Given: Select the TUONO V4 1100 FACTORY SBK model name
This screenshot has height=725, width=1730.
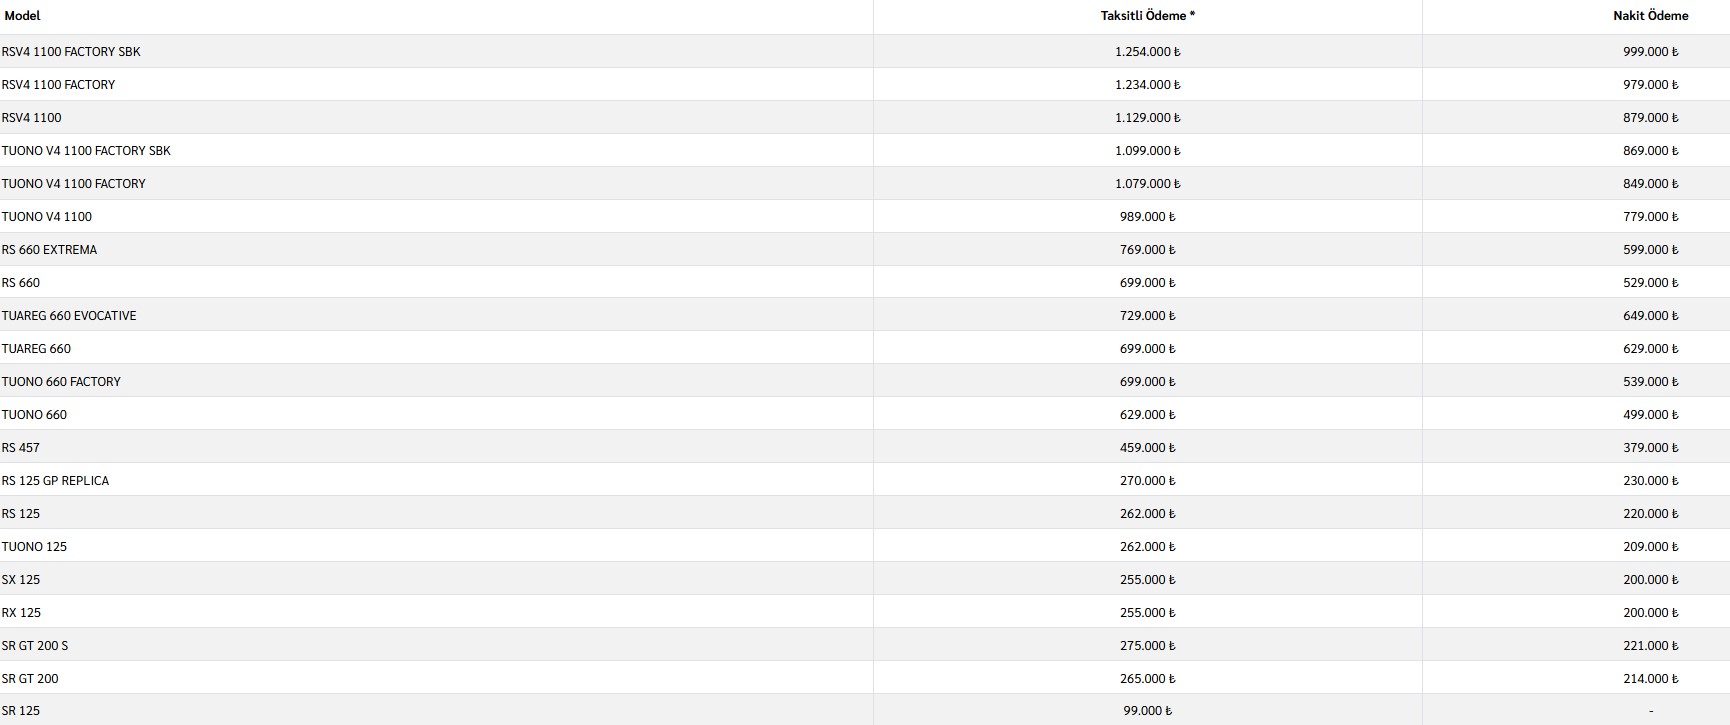Looking at the screenshot, I should pyautogui.click(x=86, y=151).
